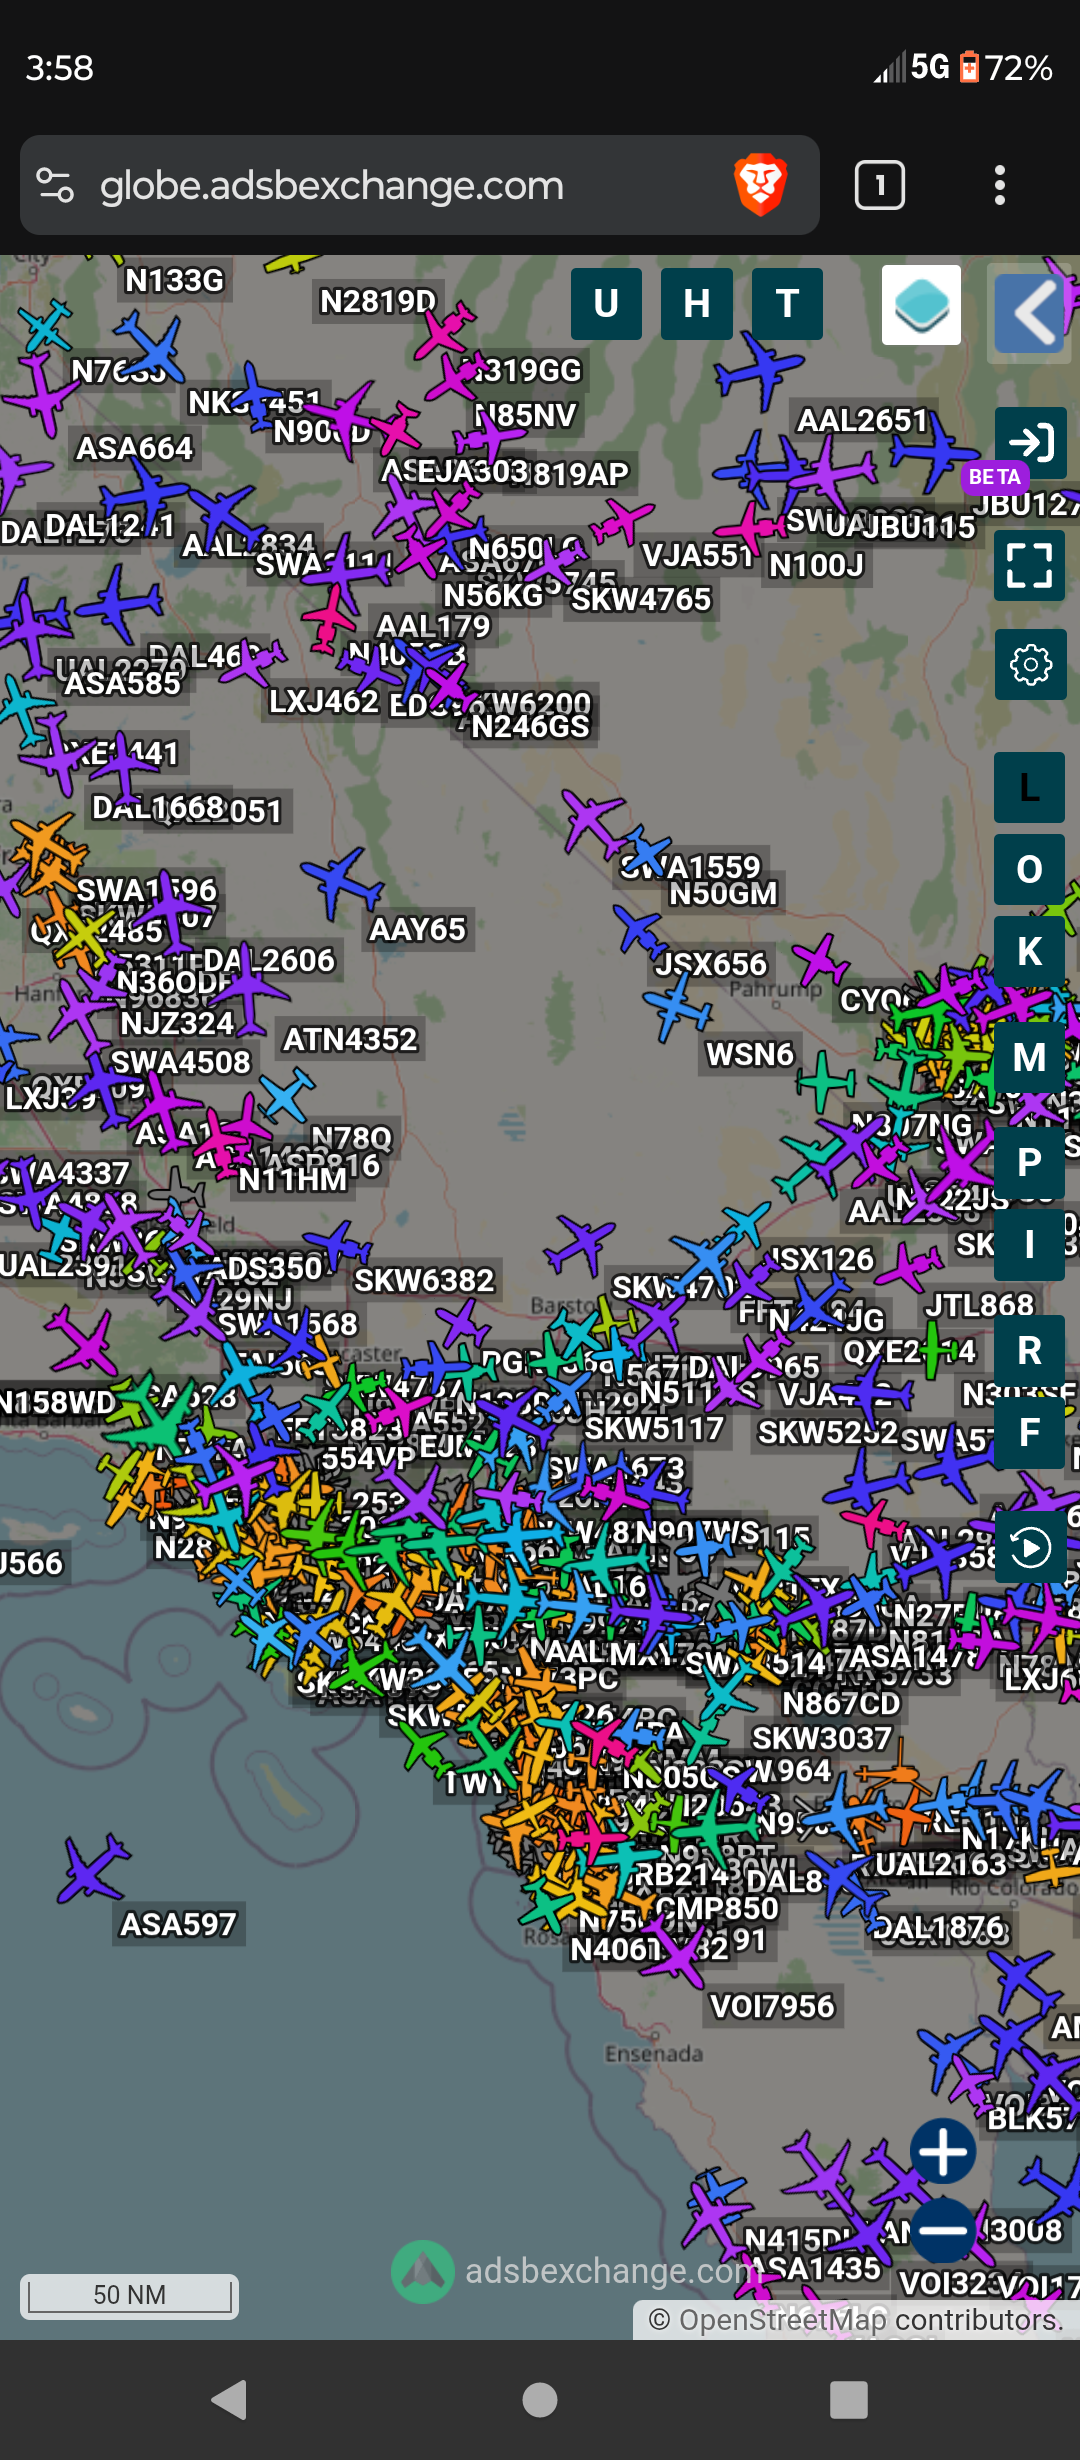The width and height of the screenshot is (1080, 2460).
Task: Select the N133G aircraft label
Action: coord(174,280)
